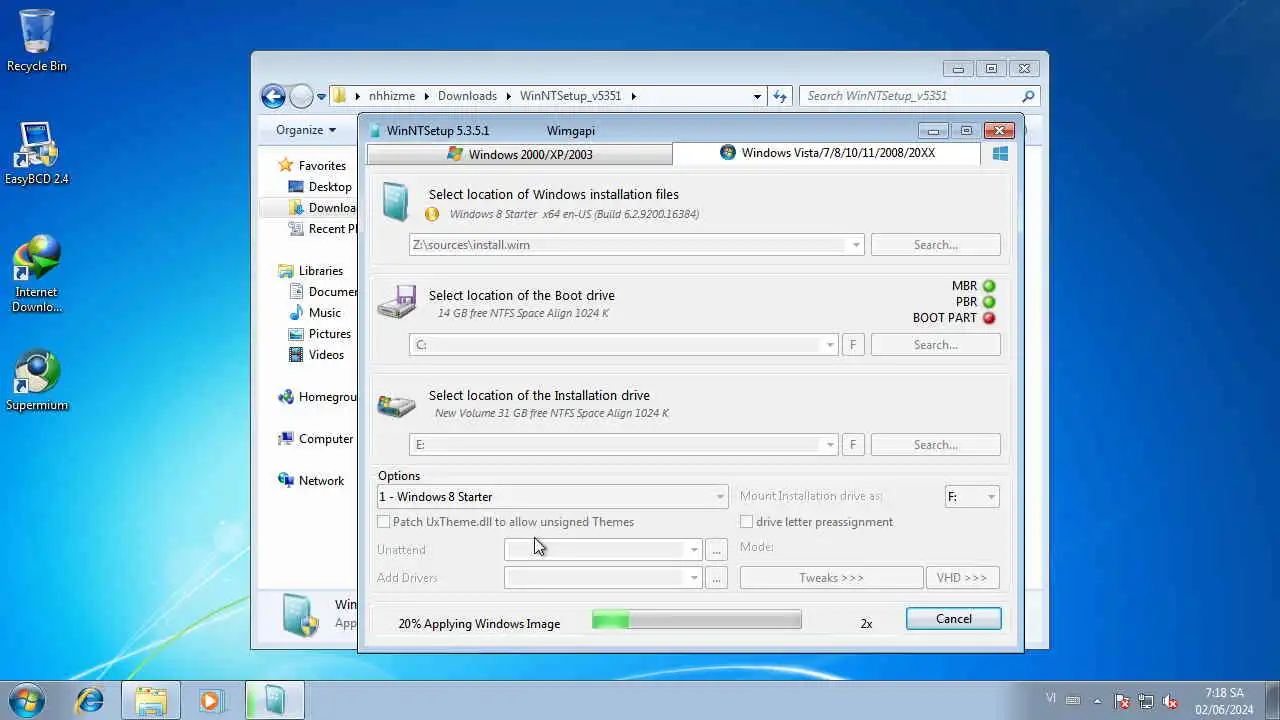Open Windows Media Player taskbar icon
The image size is (1280, 720).
210,700
